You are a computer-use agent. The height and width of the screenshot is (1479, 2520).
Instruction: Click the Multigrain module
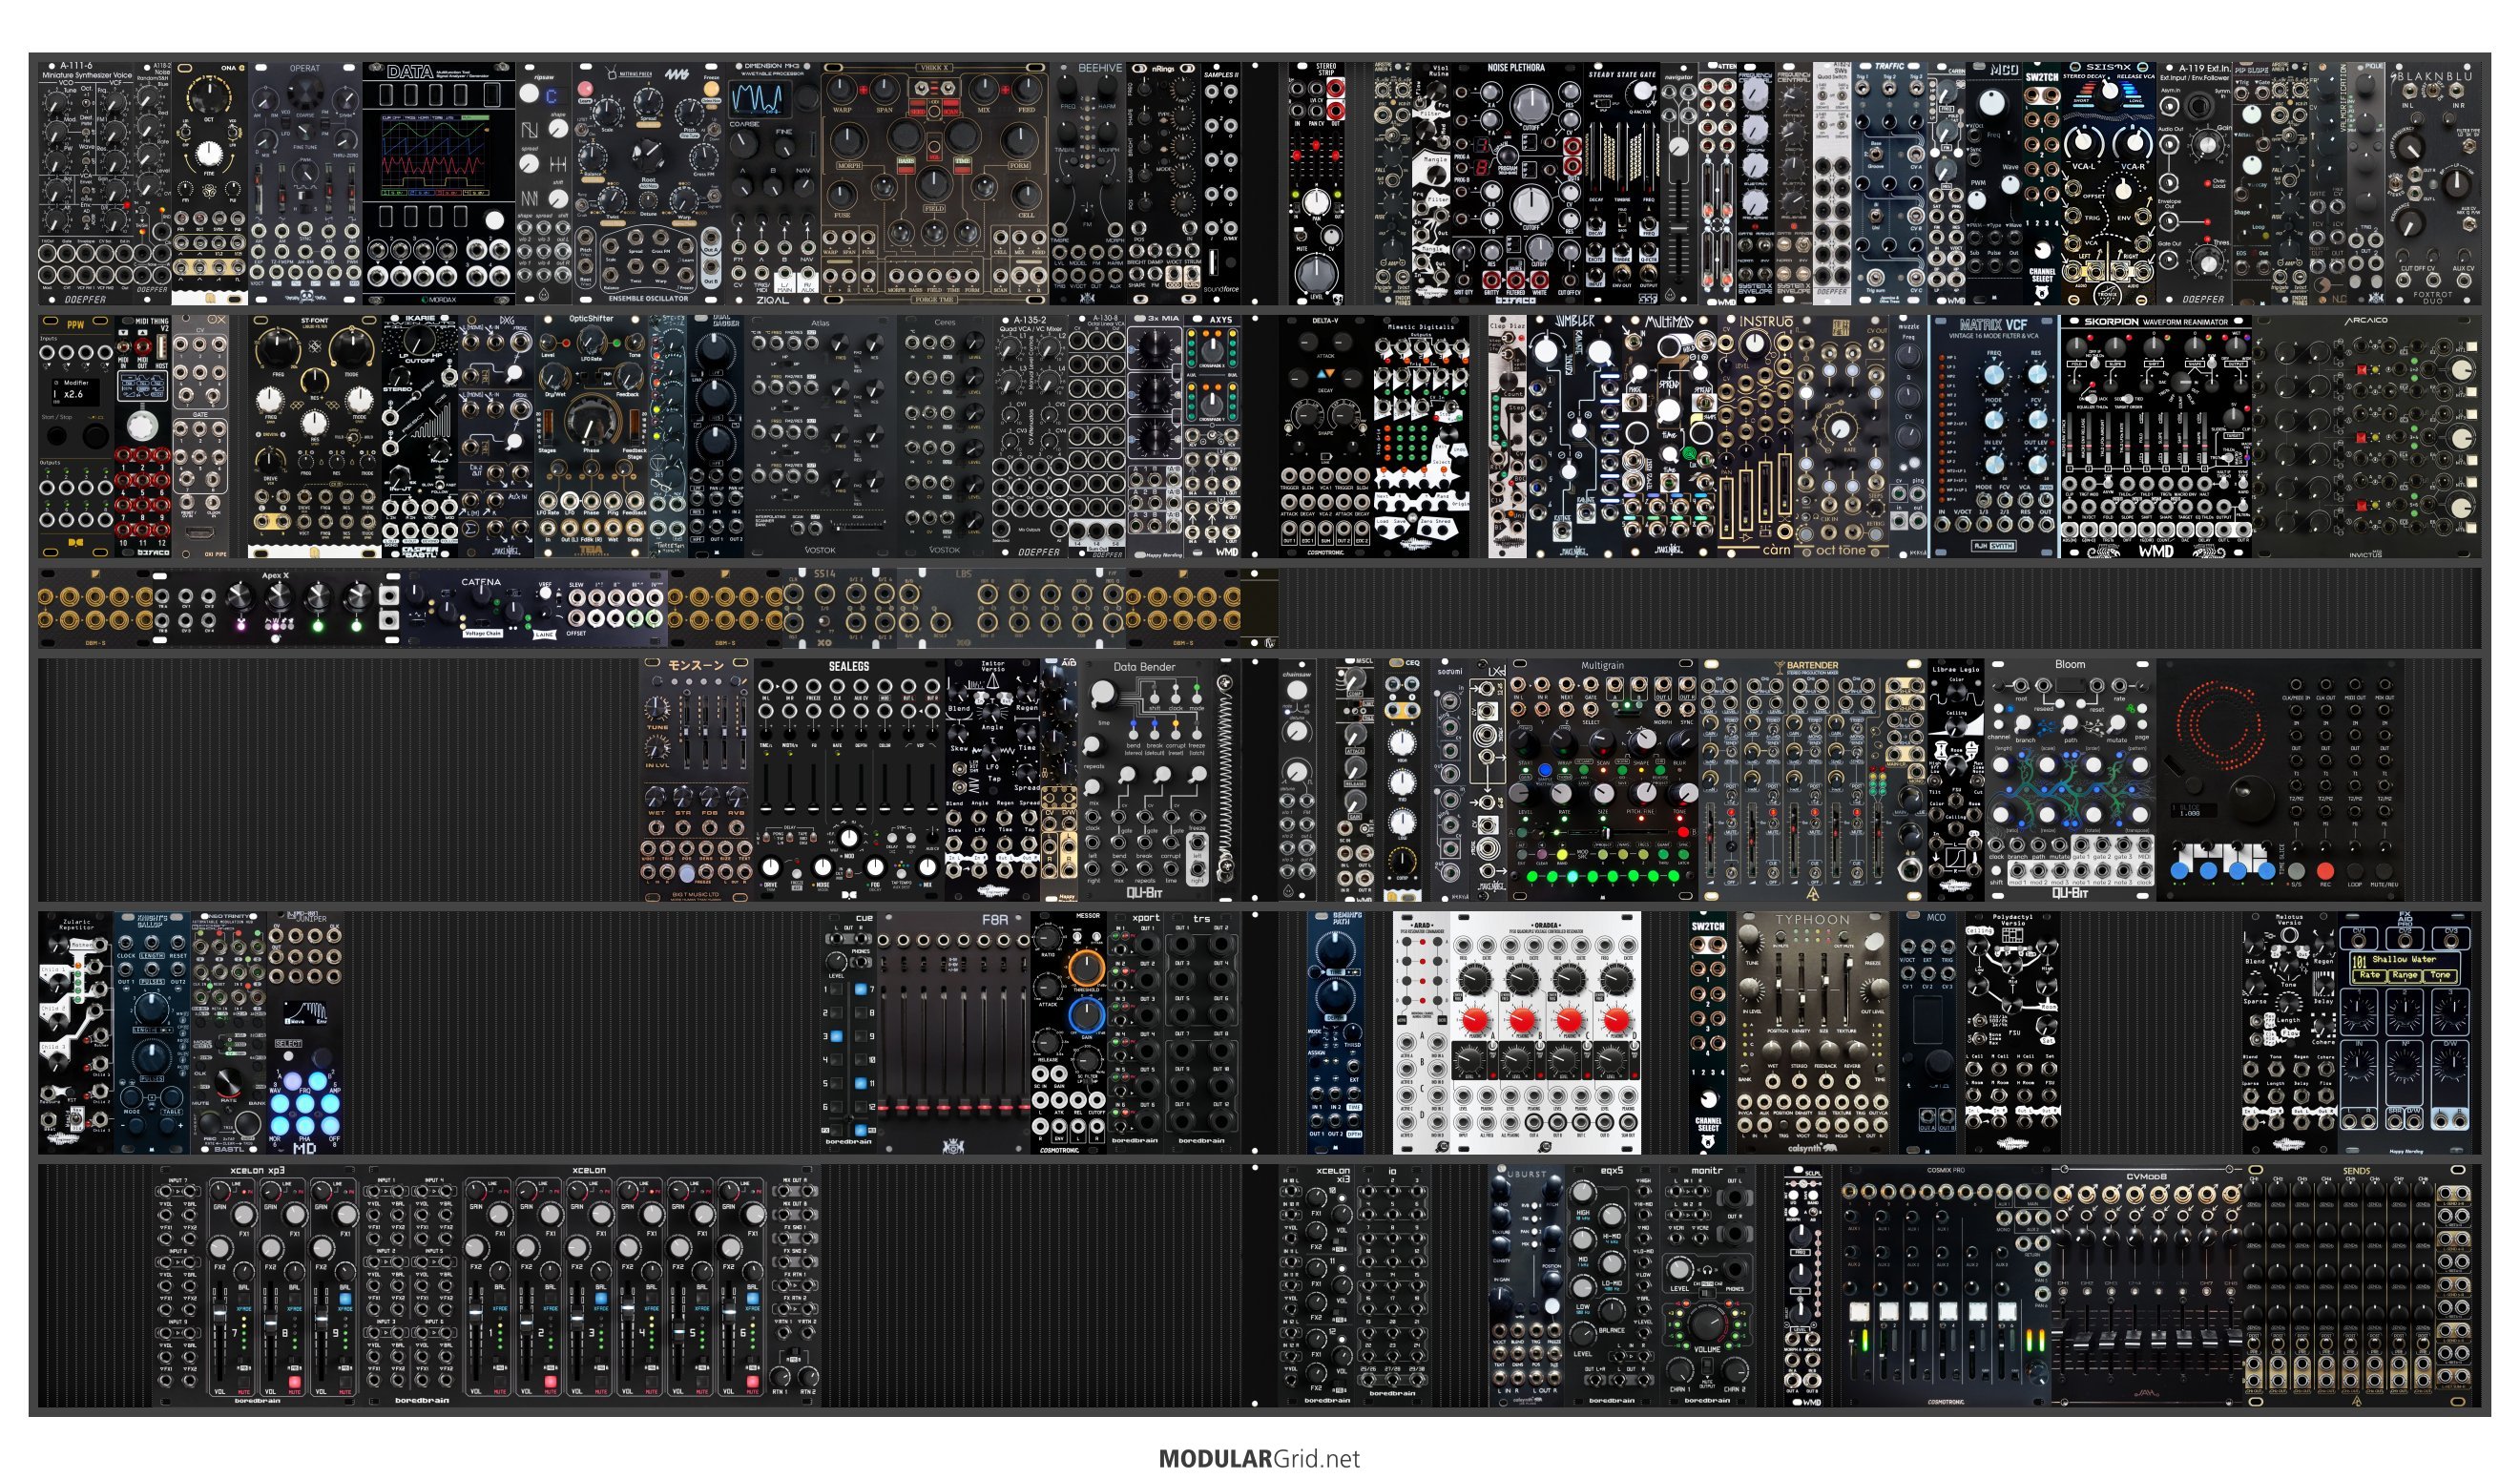(x=1603, y=779)
